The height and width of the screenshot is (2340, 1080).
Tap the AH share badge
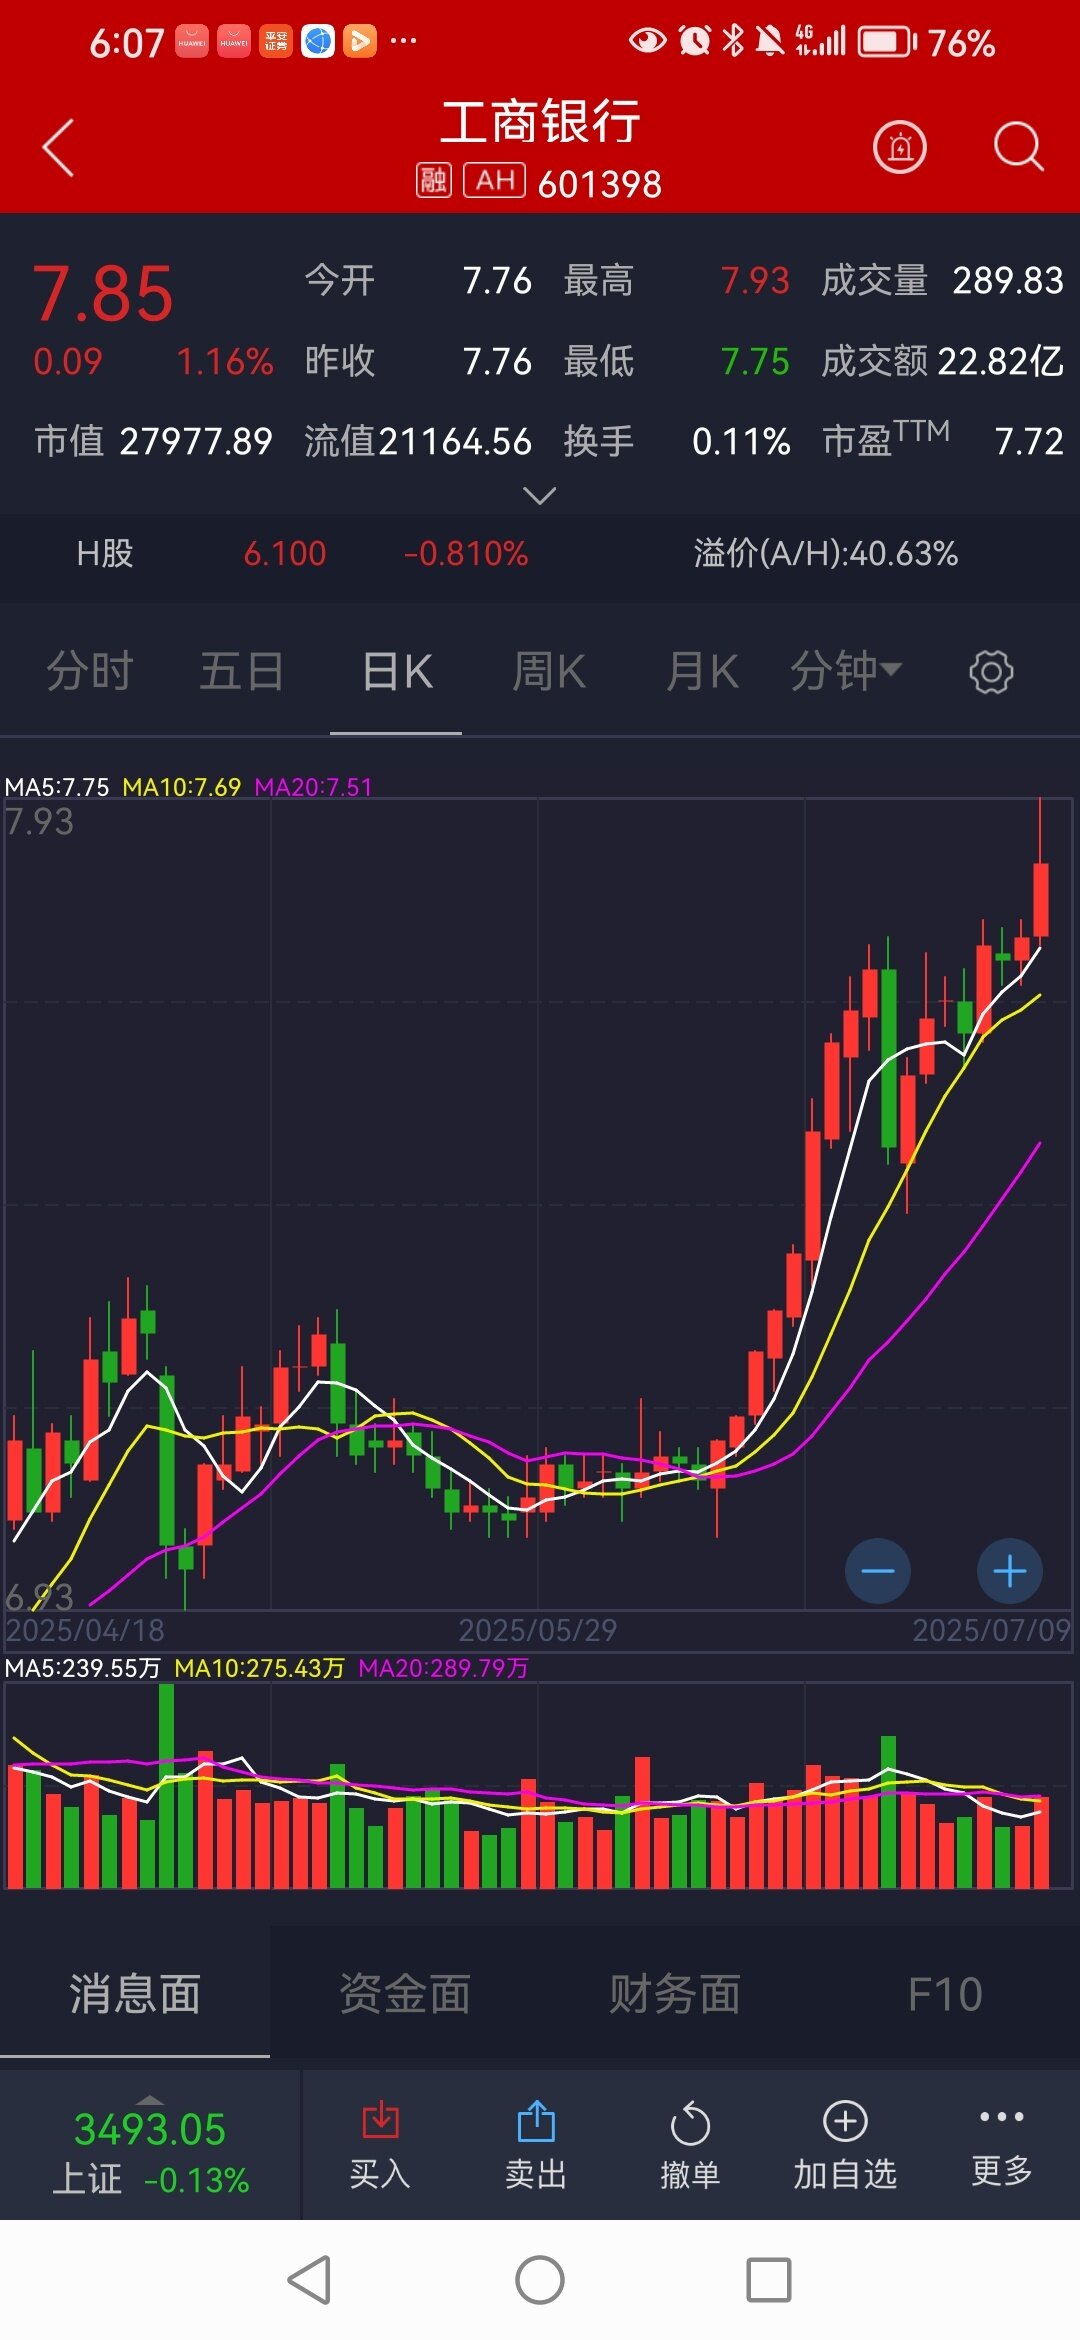pos(495,181)
